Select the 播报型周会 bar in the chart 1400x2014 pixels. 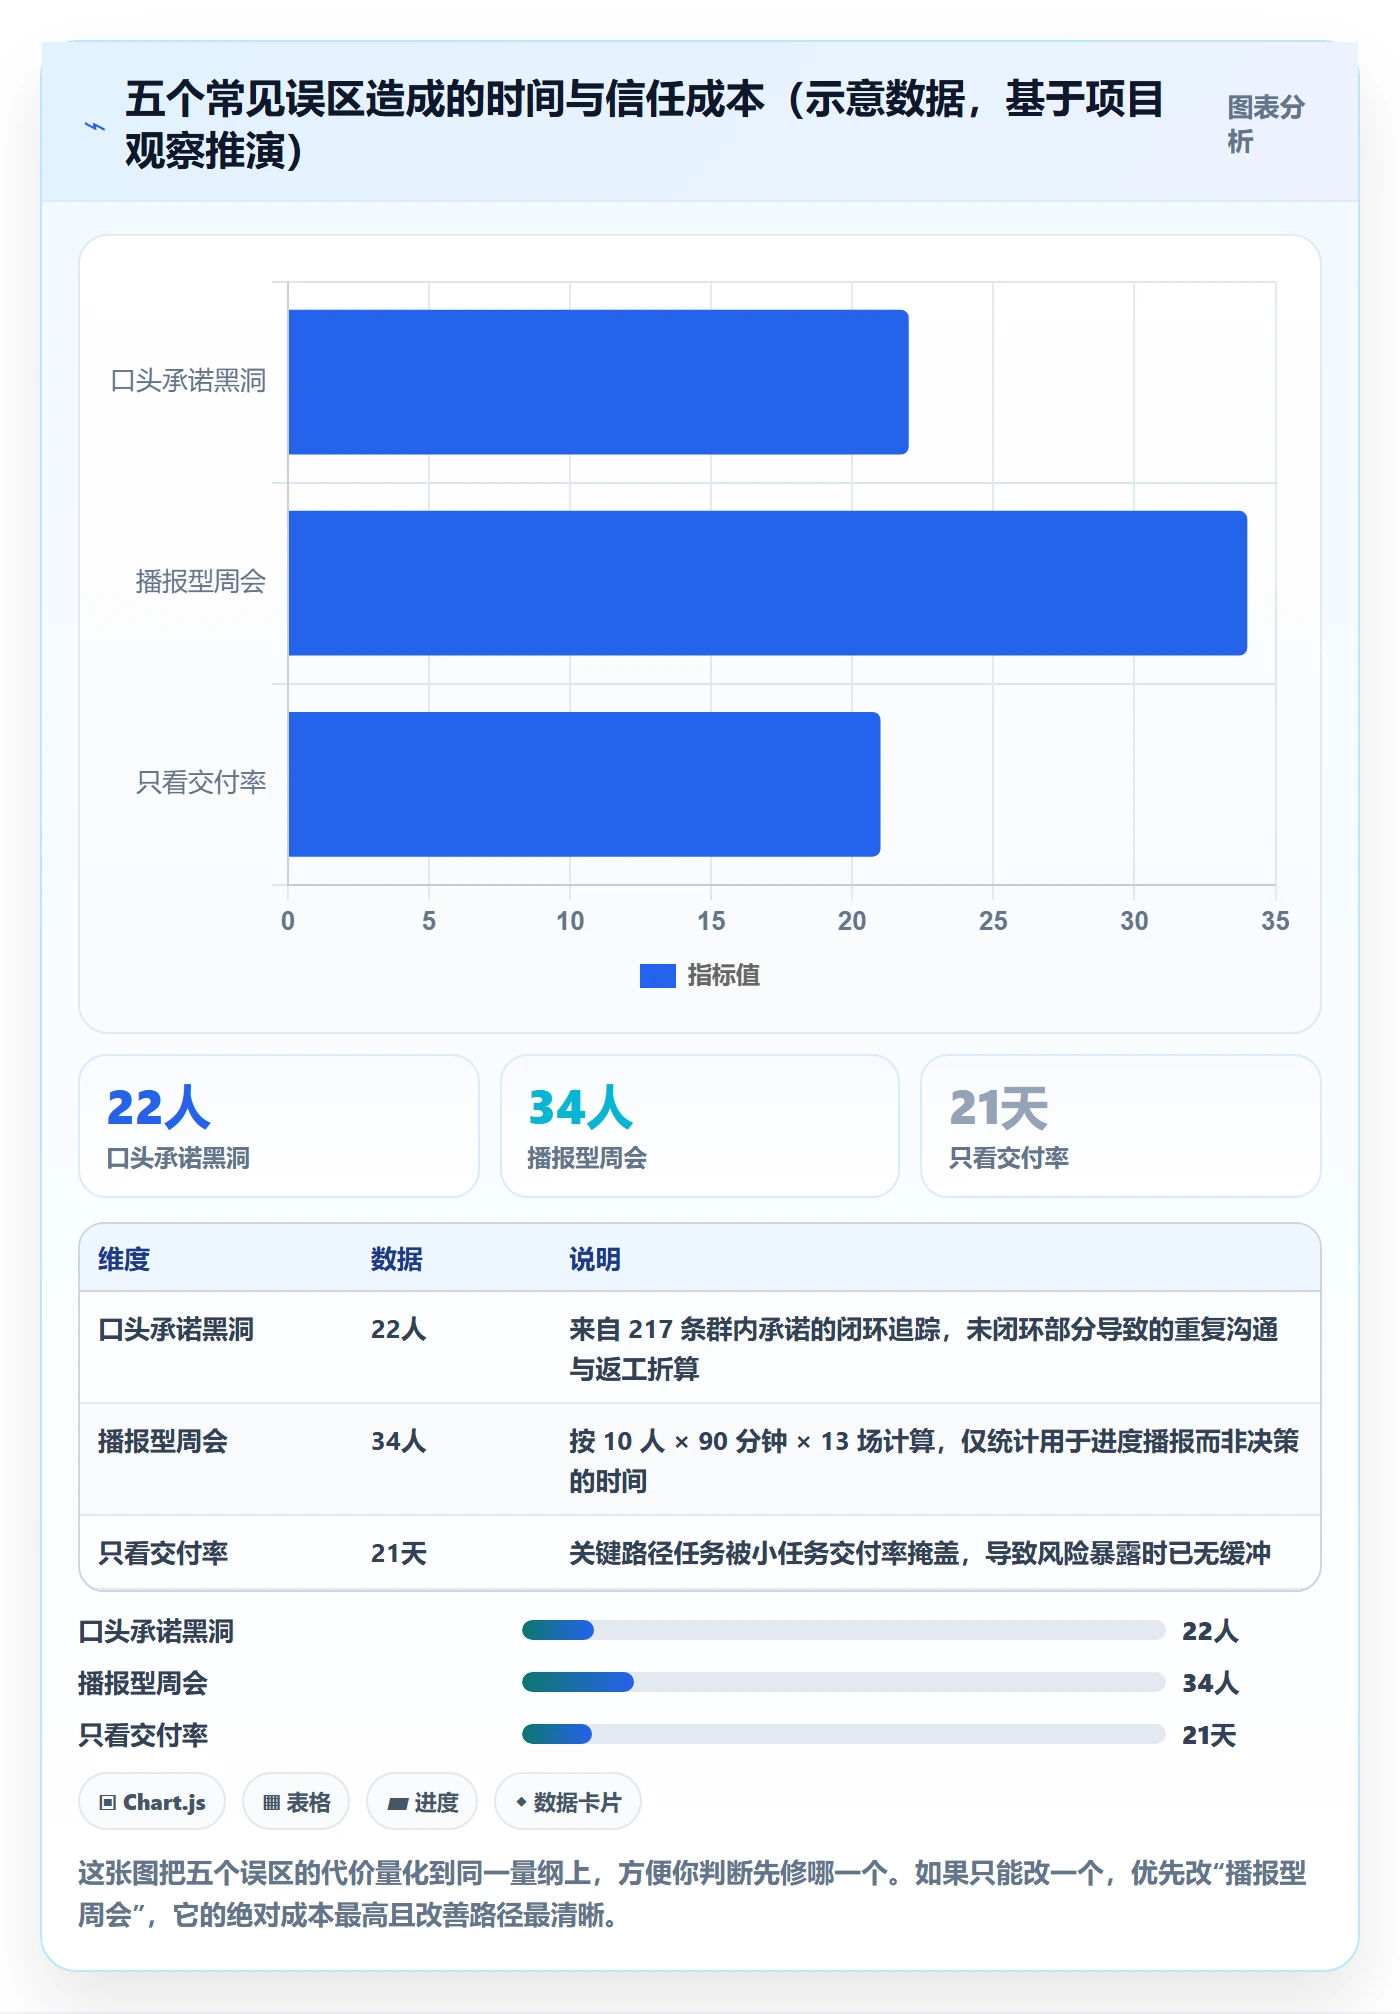767,583
